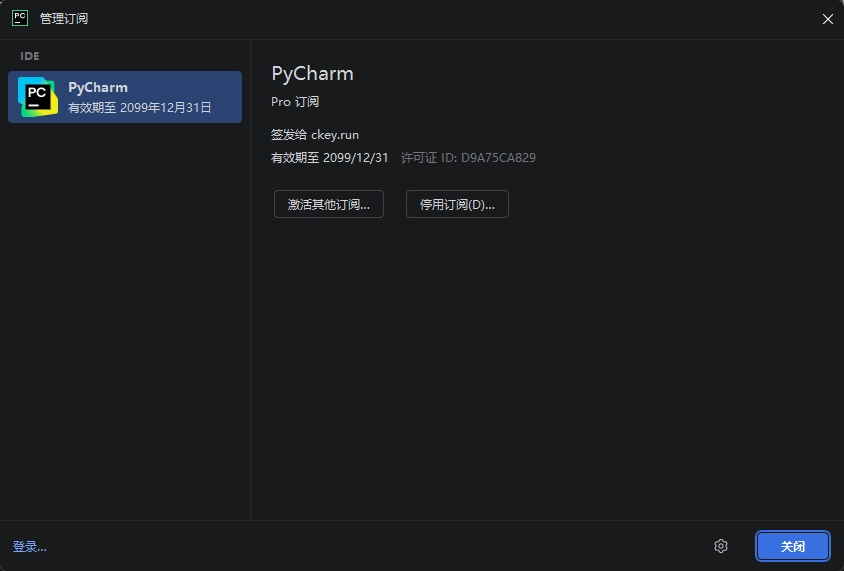Select PyCharm entry in IDE list

click(125, 97)
